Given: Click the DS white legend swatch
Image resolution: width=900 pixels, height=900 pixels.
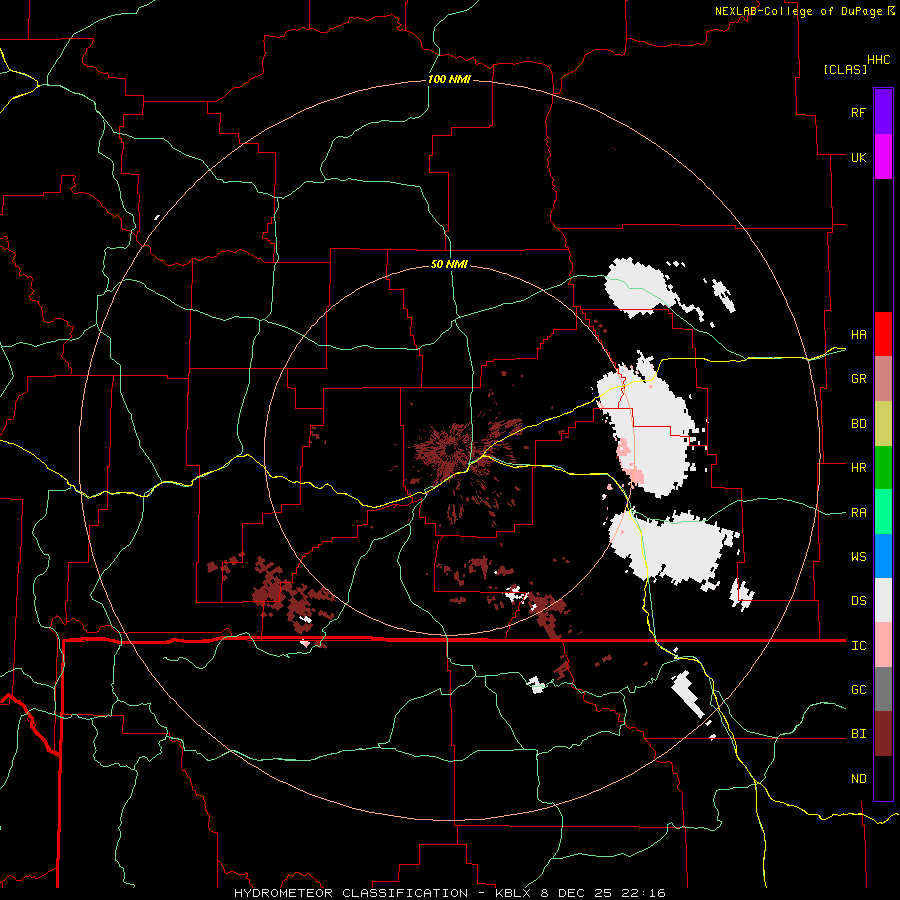Looking at the screenshot, I should [883, 600].
